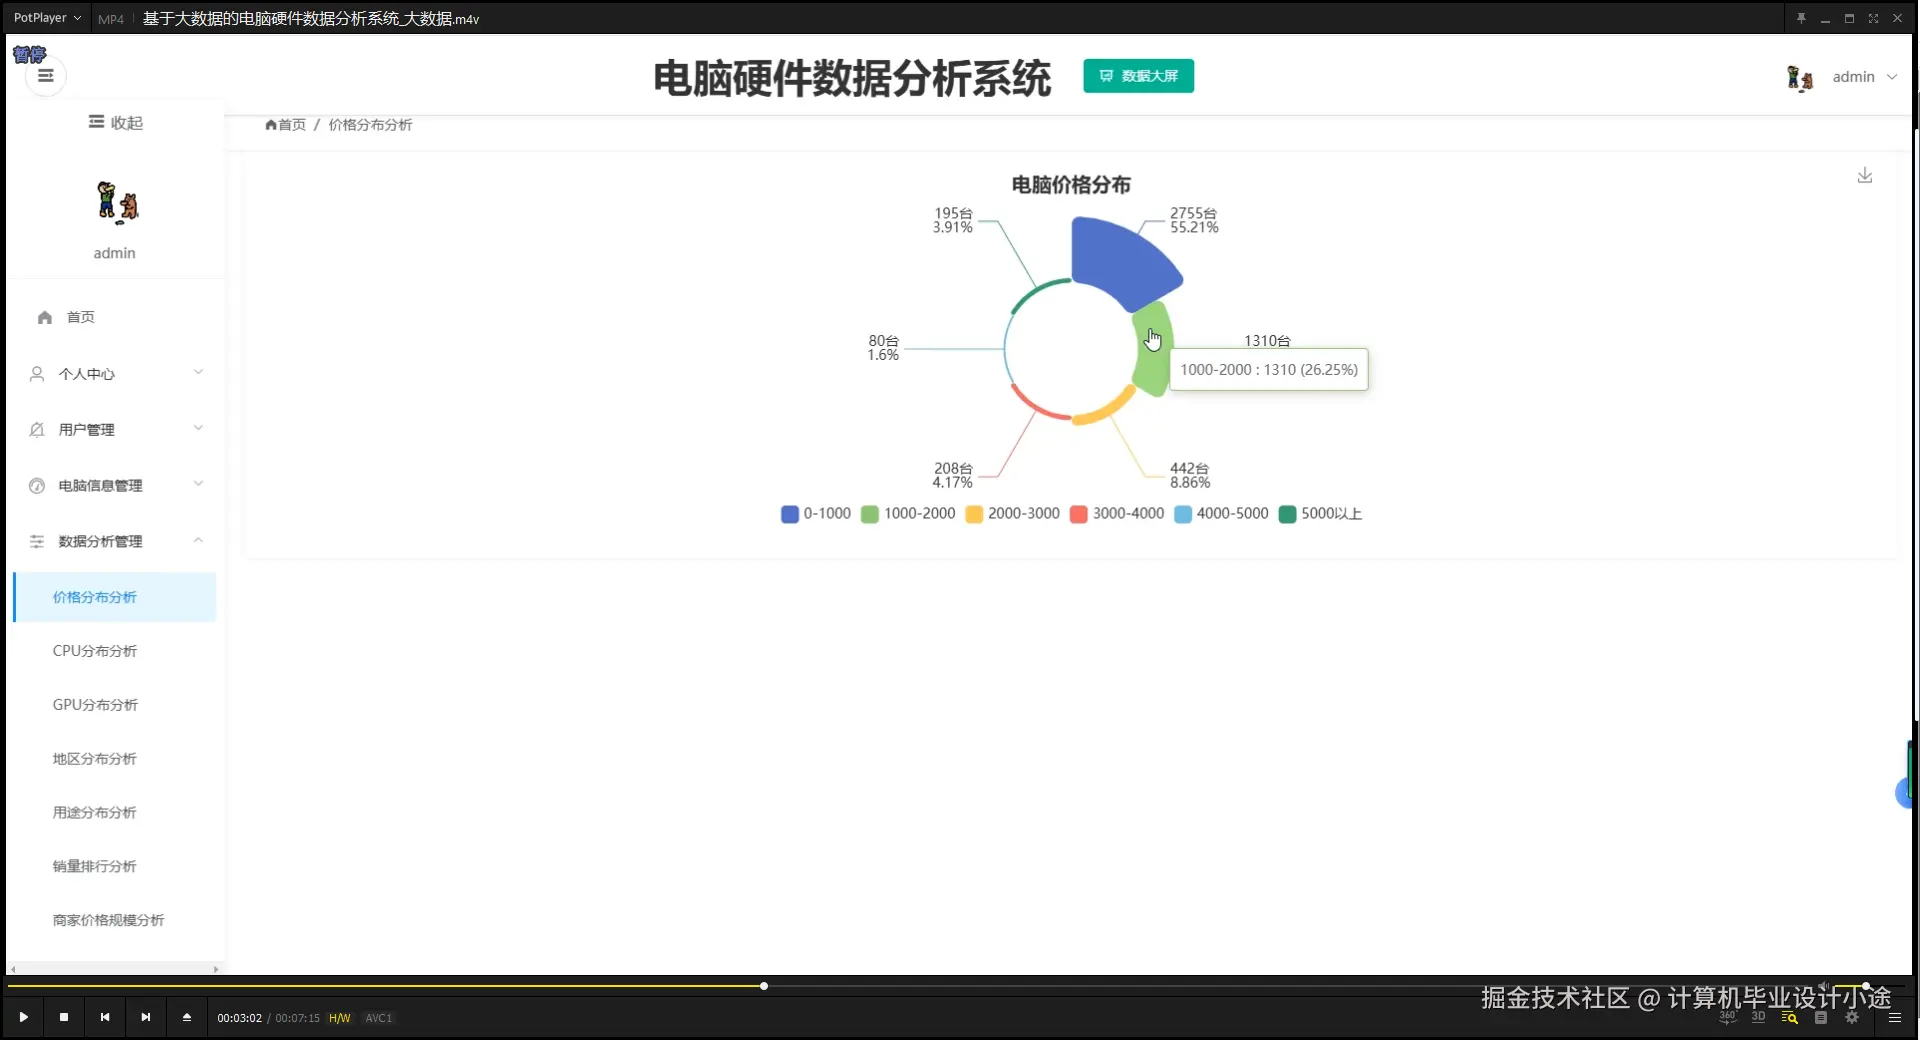
Task: Click the 3D mode icon in player
Action: tap(1758, 1017)
